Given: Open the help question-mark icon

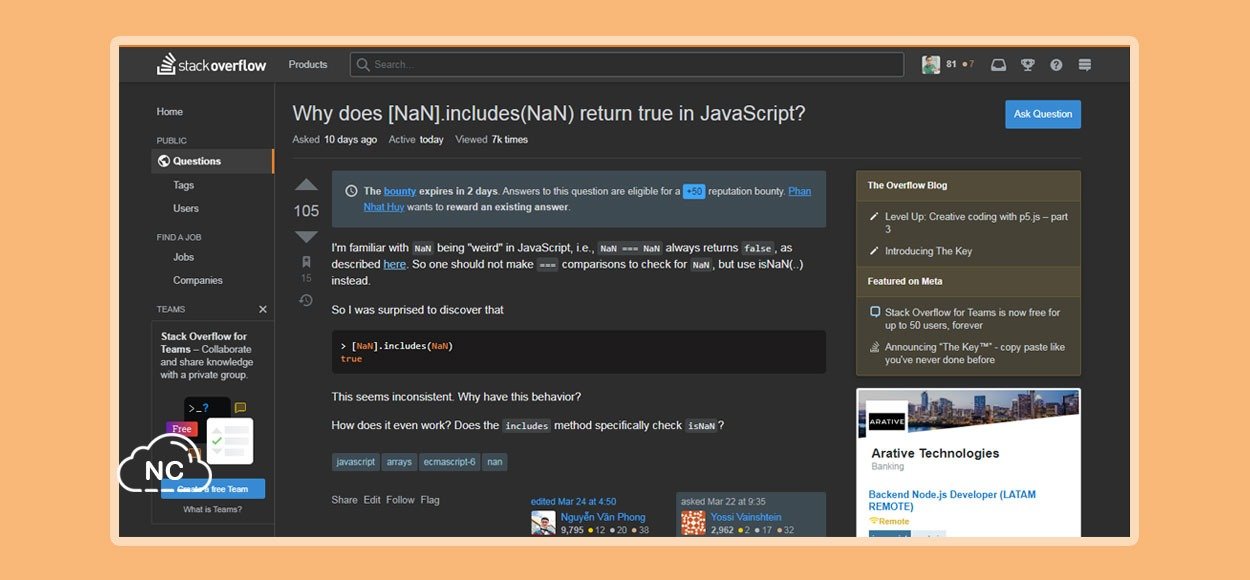Looking at the screenshot, I should click(x=1056, y=65).
